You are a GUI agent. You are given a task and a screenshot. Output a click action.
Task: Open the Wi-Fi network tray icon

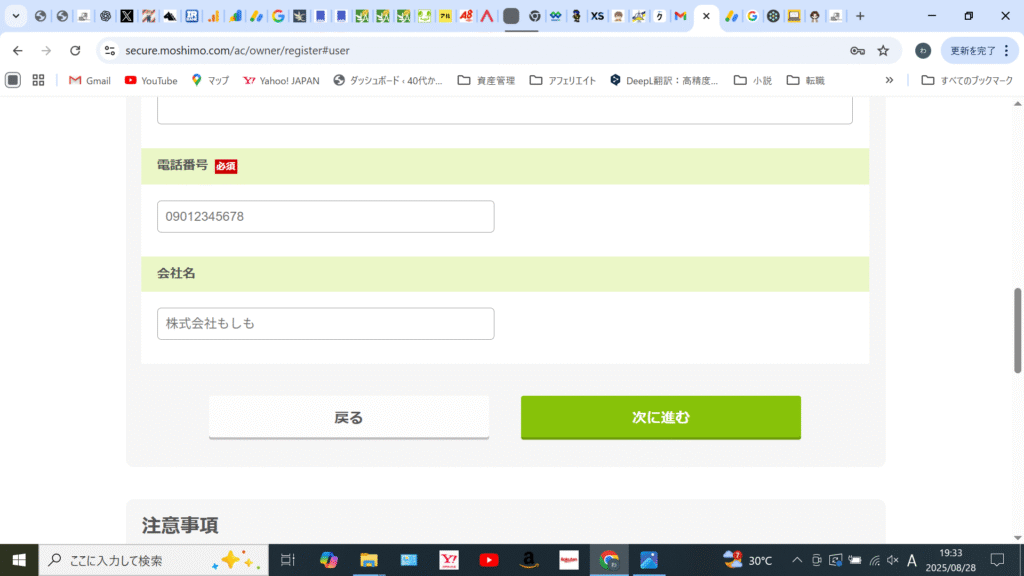click(x=874, y=560)
